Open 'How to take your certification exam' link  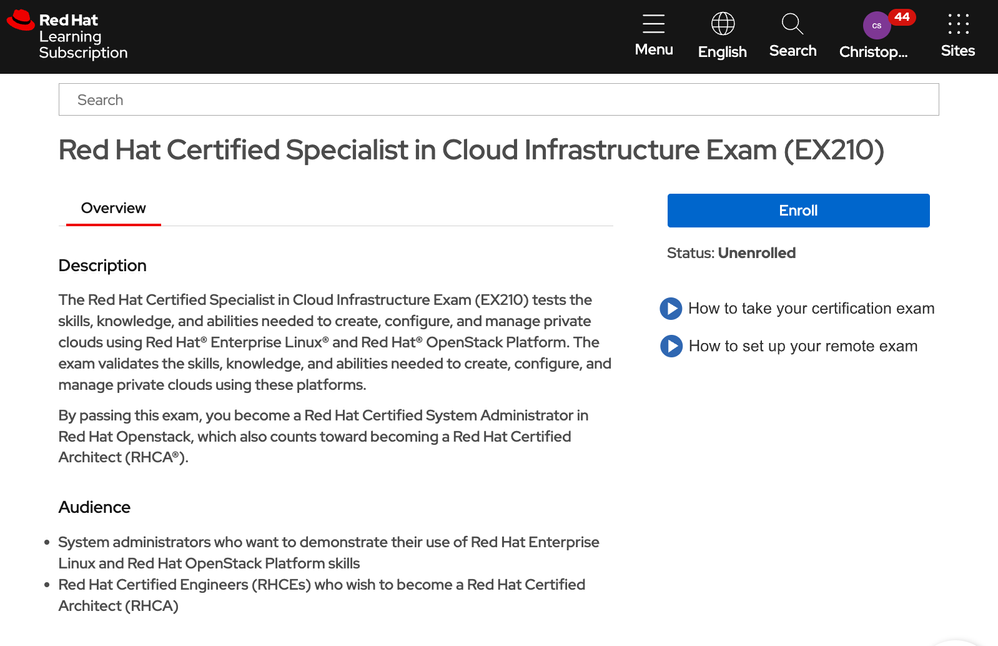click(811, 309)
